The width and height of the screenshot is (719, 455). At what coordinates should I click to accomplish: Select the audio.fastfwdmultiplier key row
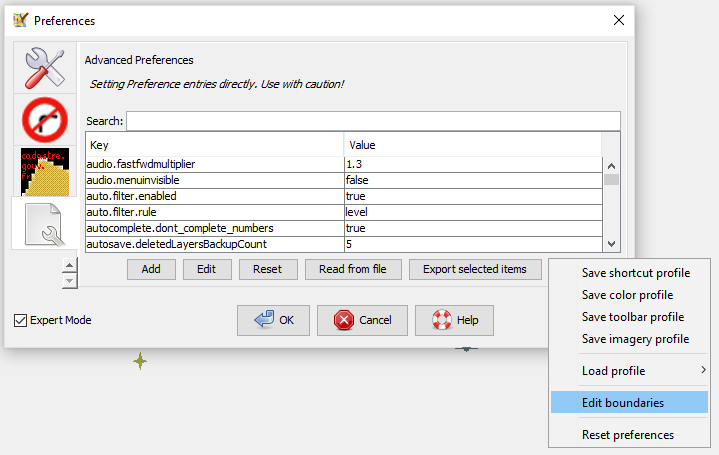pos(214,163)
